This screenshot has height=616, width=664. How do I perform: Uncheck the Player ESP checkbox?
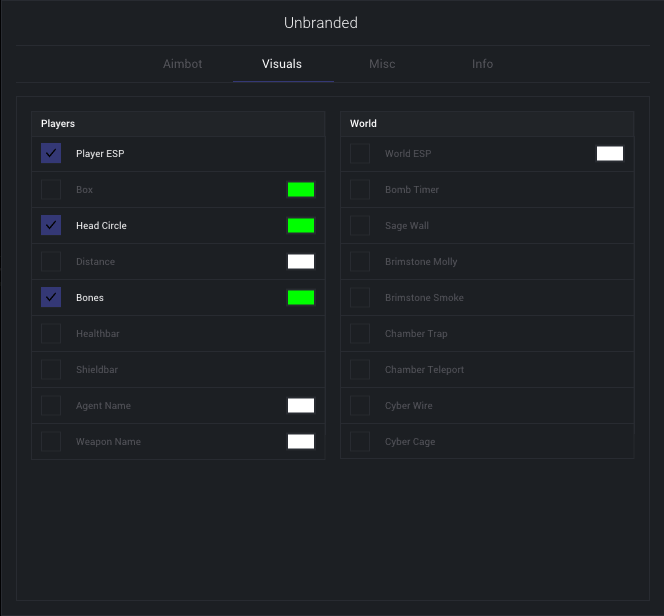(51, 153)
